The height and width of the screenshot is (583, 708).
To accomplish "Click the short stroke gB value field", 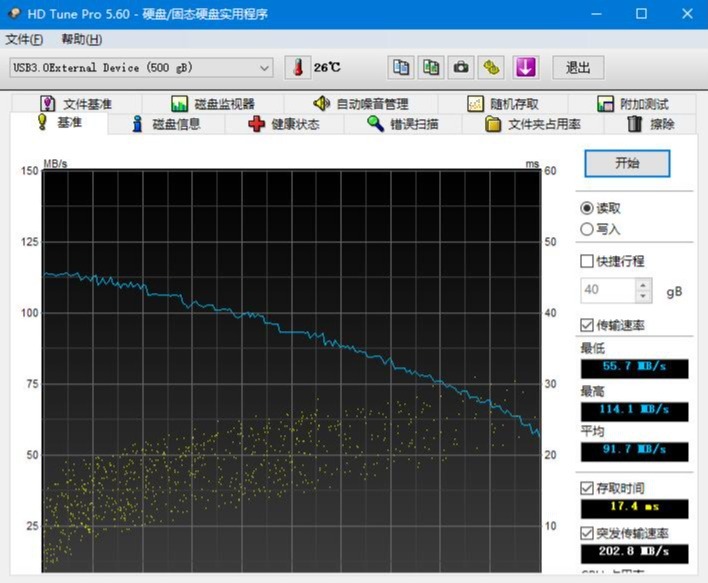I will tap(608, 290).
